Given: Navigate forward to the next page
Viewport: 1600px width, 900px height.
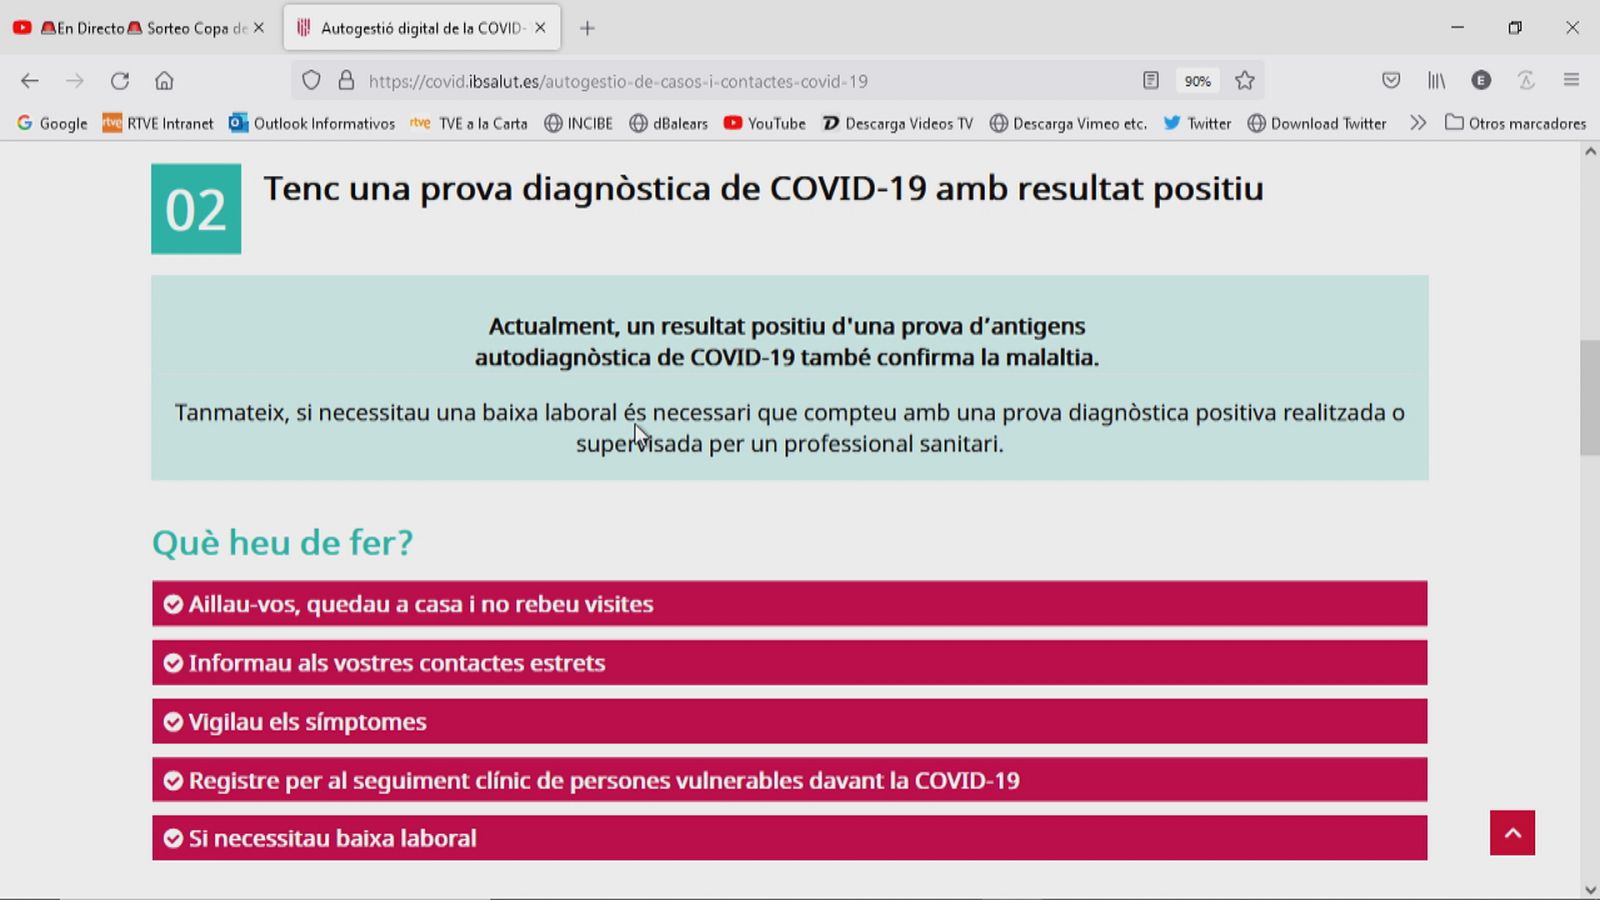Looking at the screenshot, I should click(x=75, y=81).
